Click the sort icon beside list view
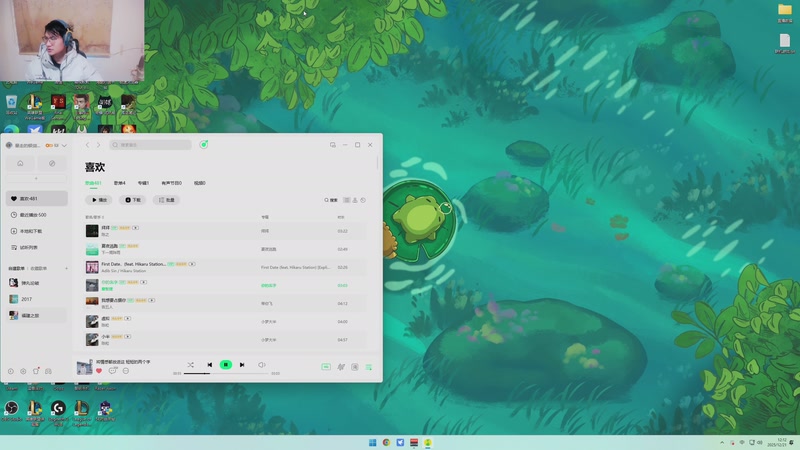The height and width of the screenshot is (450, 800). (355, 200)
